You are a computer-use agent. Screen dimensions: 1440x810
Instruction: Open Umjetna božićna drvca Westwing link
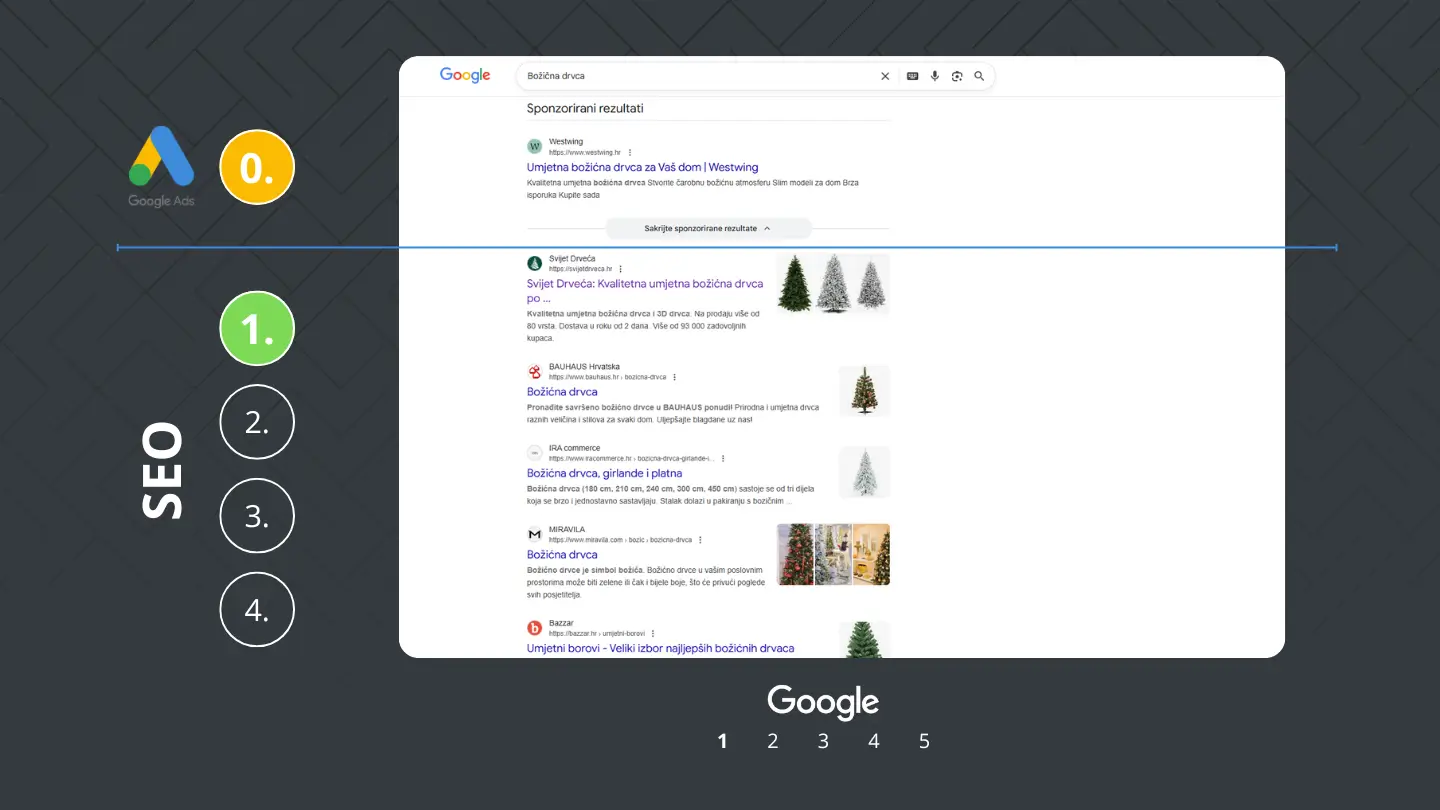click(642, 167)
